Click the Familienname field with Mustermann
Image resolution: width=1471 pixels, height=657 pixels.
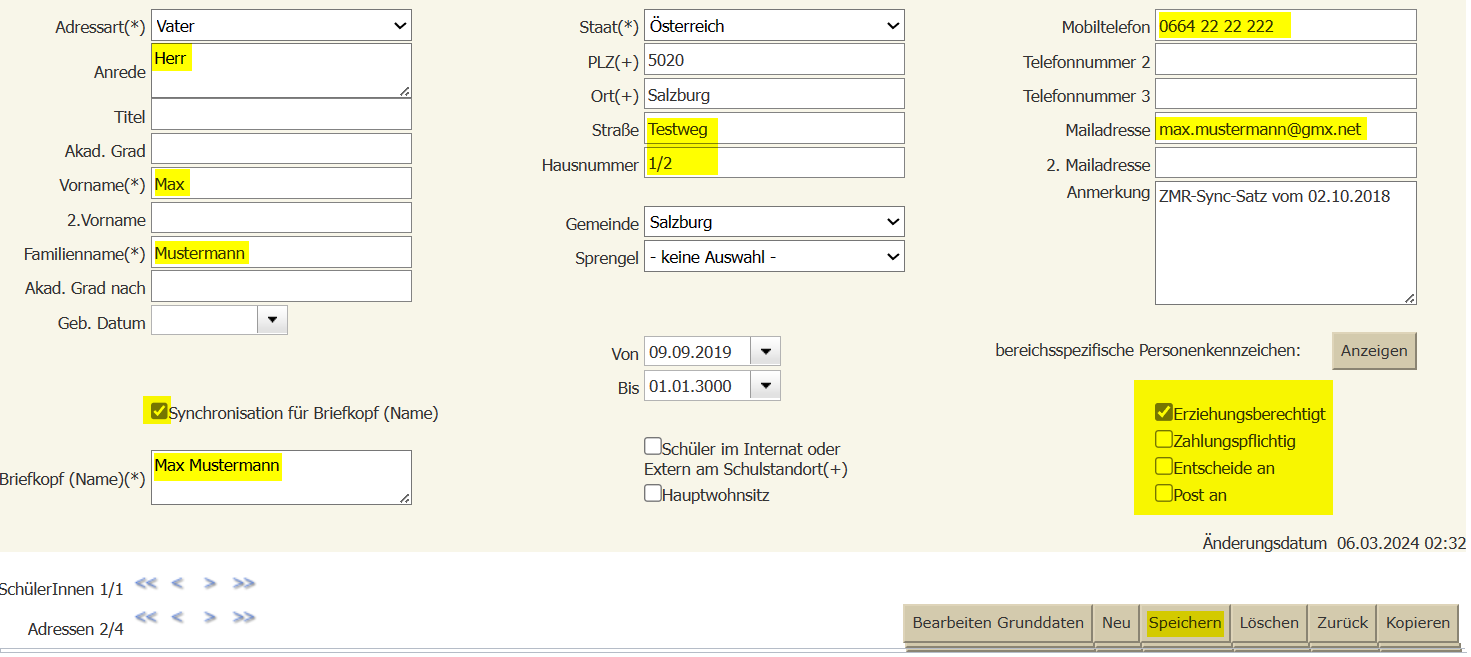click(x=281, y=253)
